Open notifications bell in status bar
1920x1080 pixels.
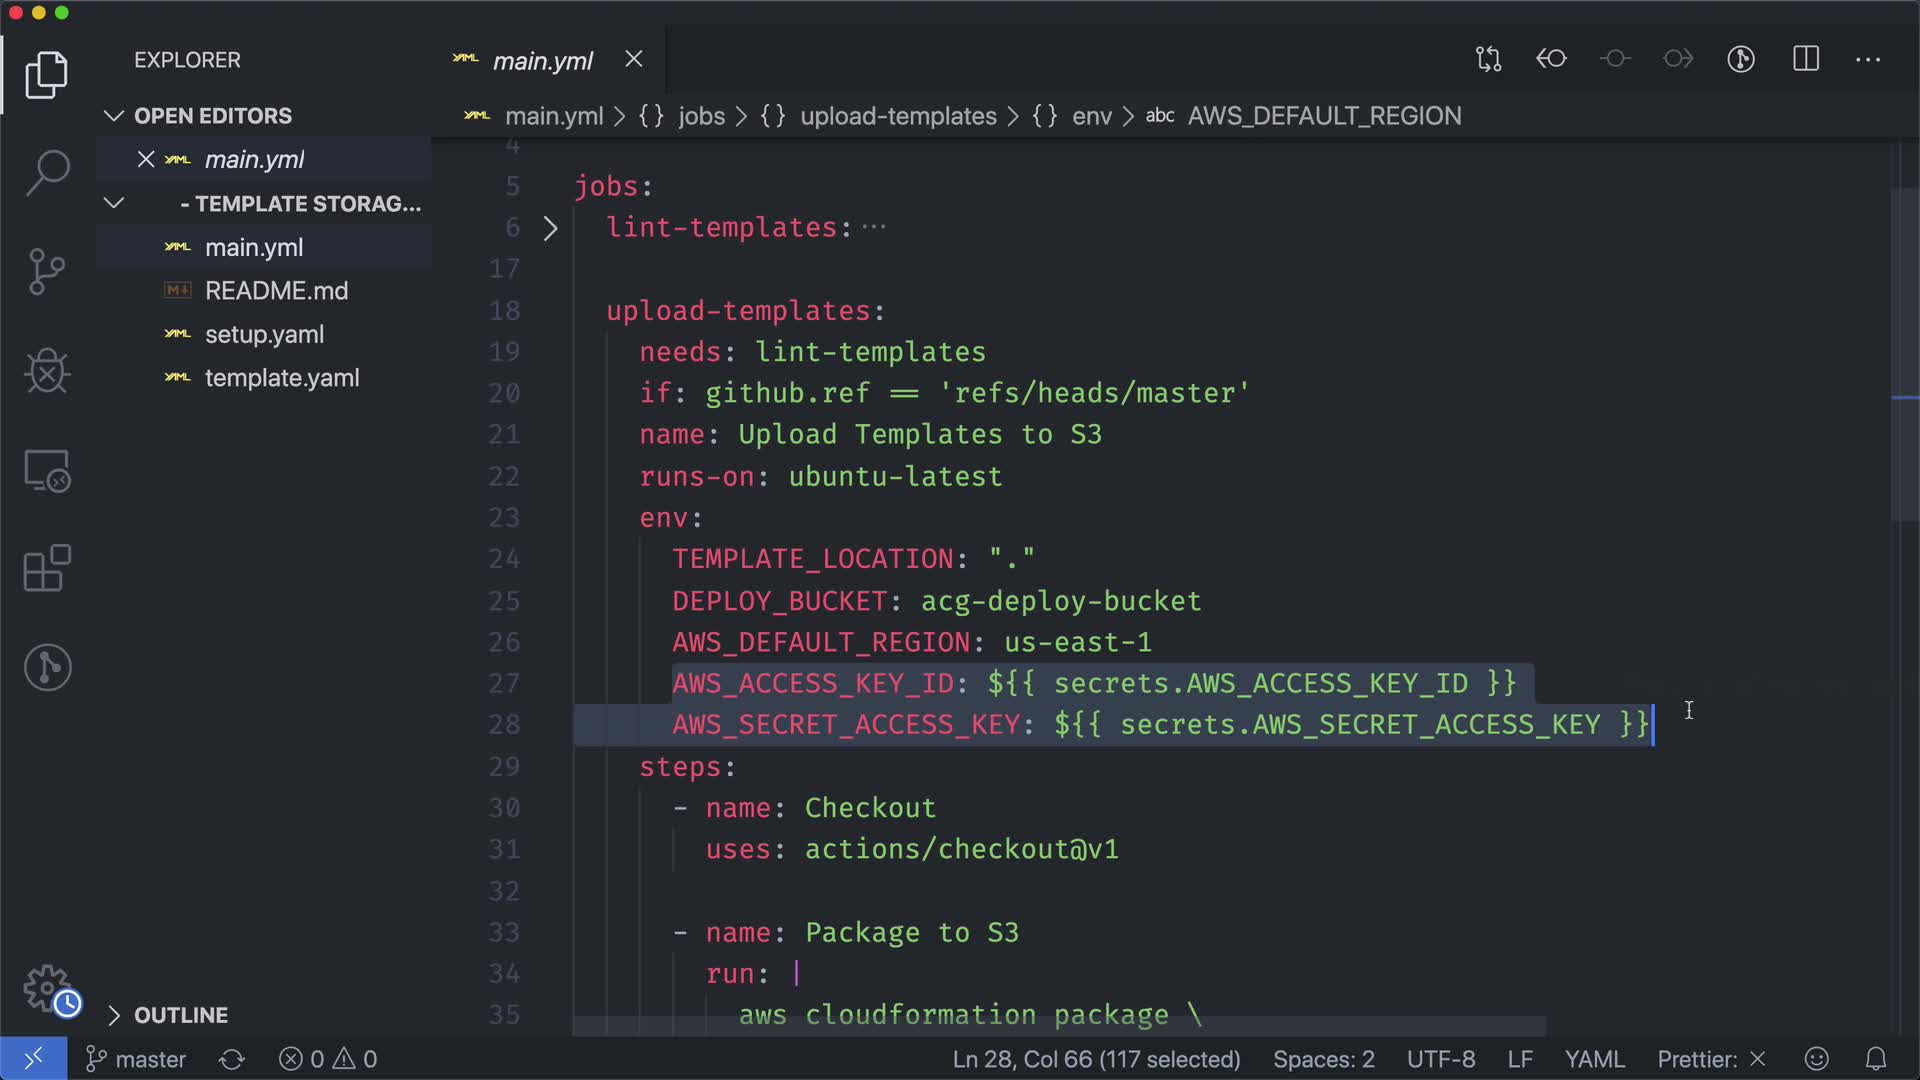point(1876,1059)
